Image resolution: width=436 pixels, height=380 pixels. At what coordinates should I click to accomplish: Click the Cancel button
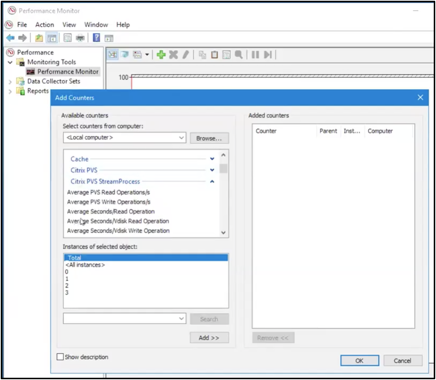tap(403, 361)
